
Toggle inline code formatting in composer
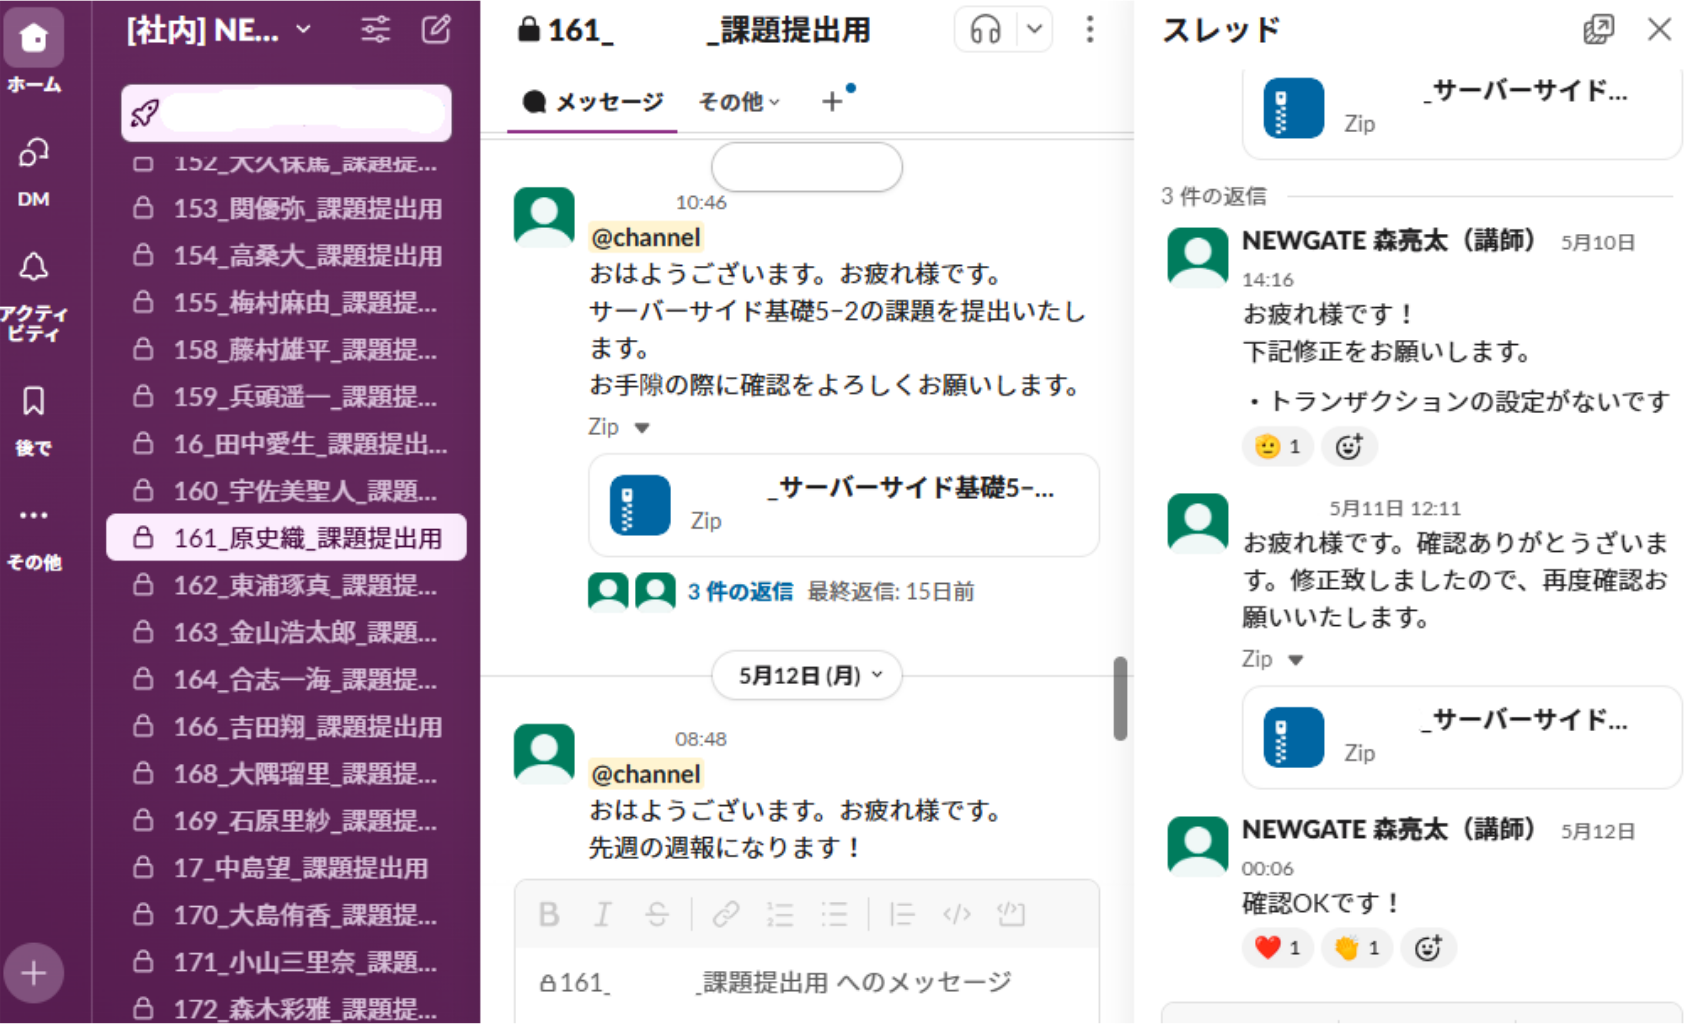(957, 914)
